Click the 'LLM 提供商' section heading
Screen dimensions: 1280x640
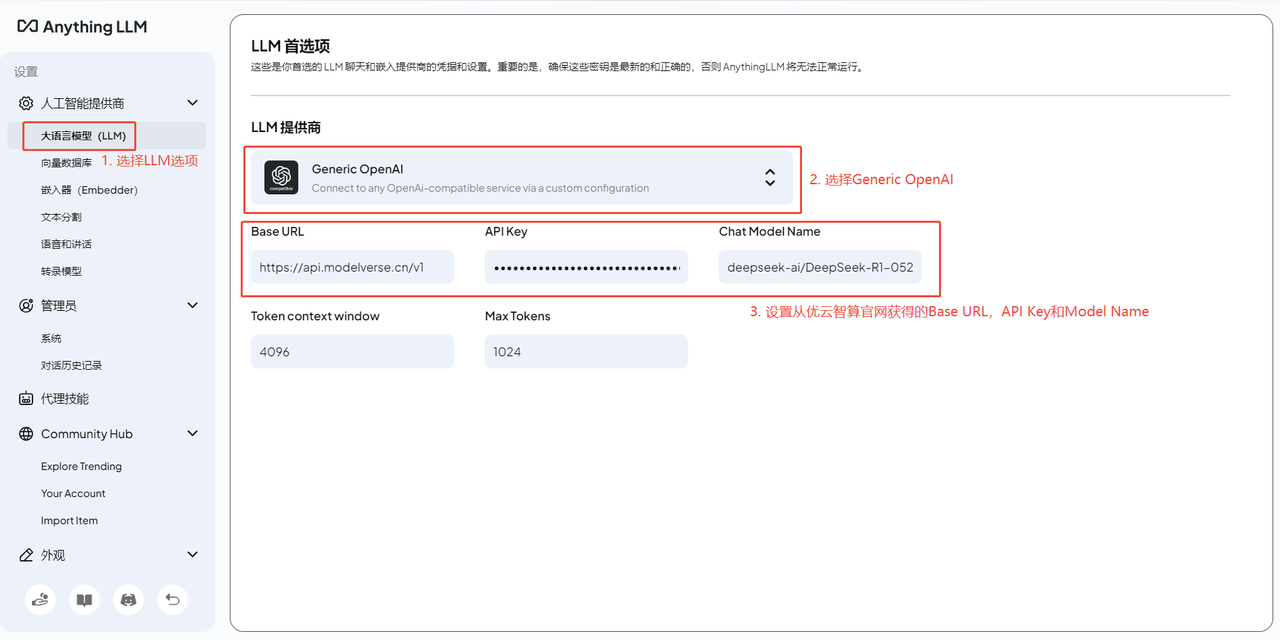click(x=286, y=128)
